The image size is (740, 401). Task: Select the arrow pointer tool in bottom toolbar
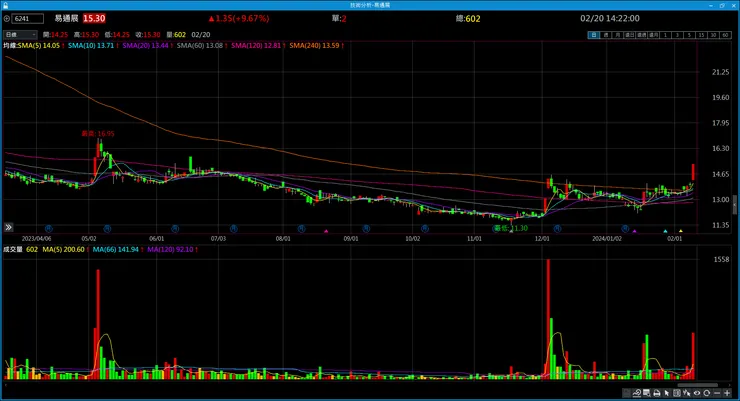[667, 393]
